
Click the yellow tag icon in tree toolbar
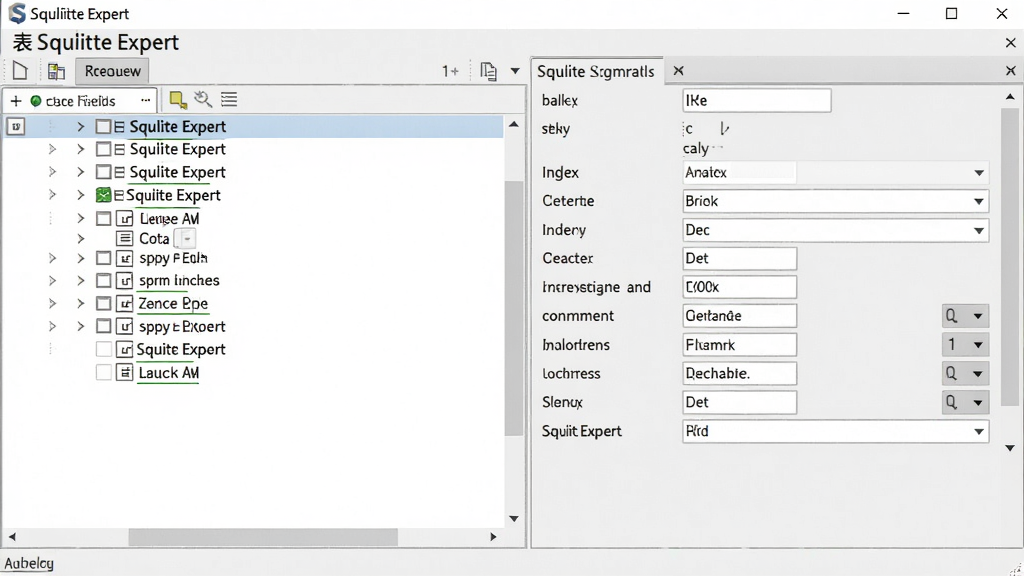[x=178, y=99]
